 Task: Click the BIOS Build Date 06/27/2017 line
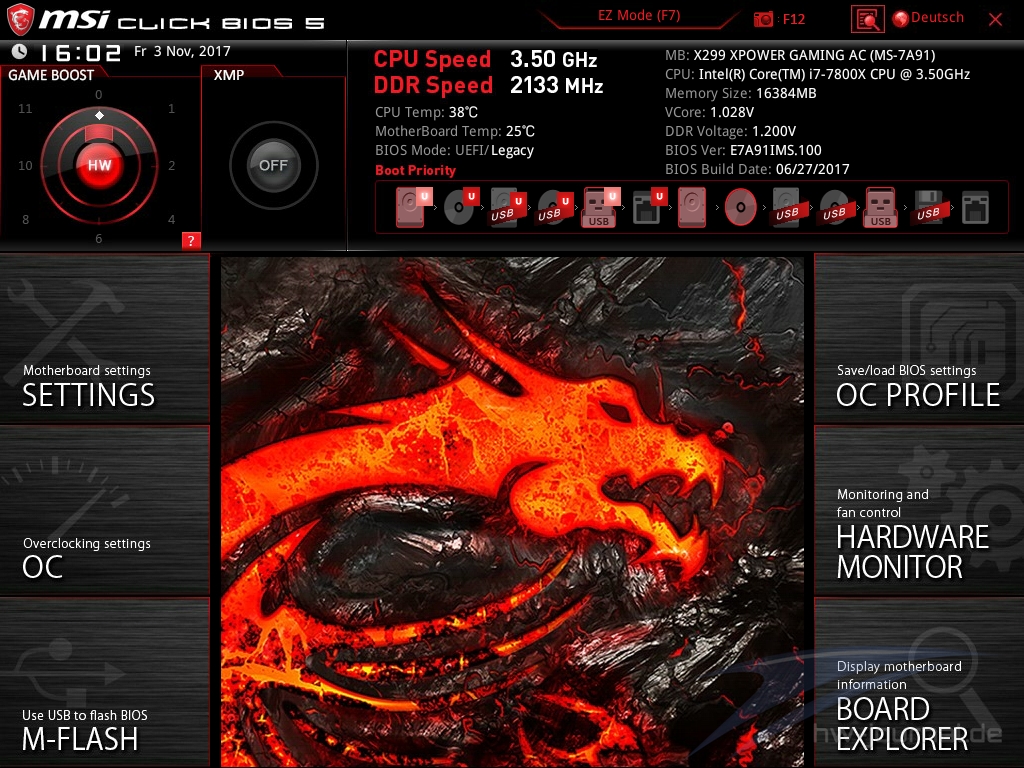point(757,168)
